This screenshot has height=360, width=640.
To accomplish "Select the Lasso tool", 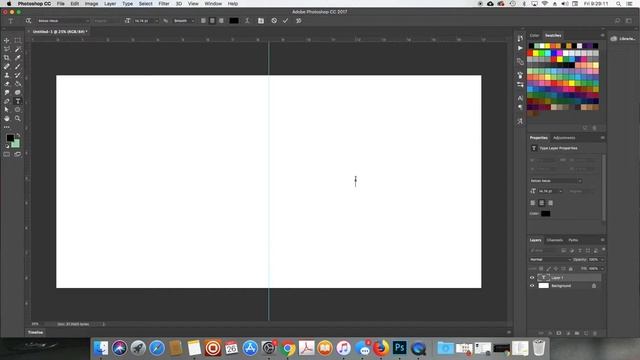I will tap(7, 49).
